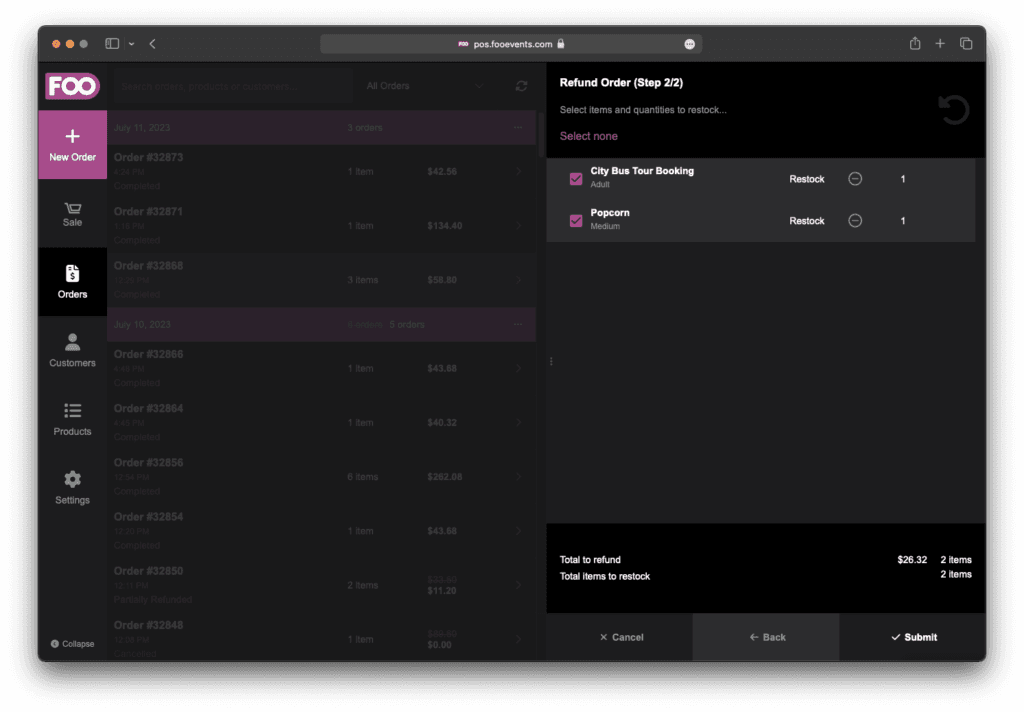Start a New Order

click(72, 145)
